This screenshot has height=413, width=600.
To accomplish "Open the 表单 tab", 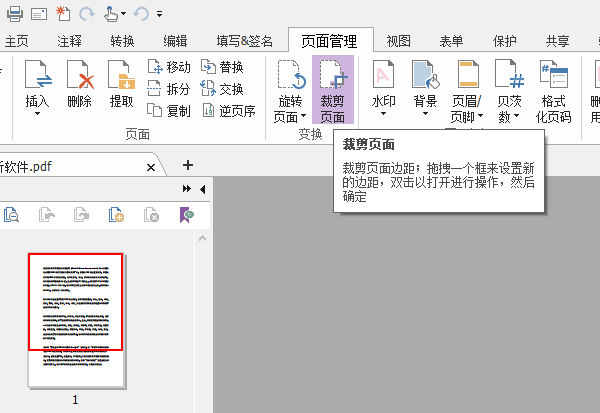I will 451,41.
